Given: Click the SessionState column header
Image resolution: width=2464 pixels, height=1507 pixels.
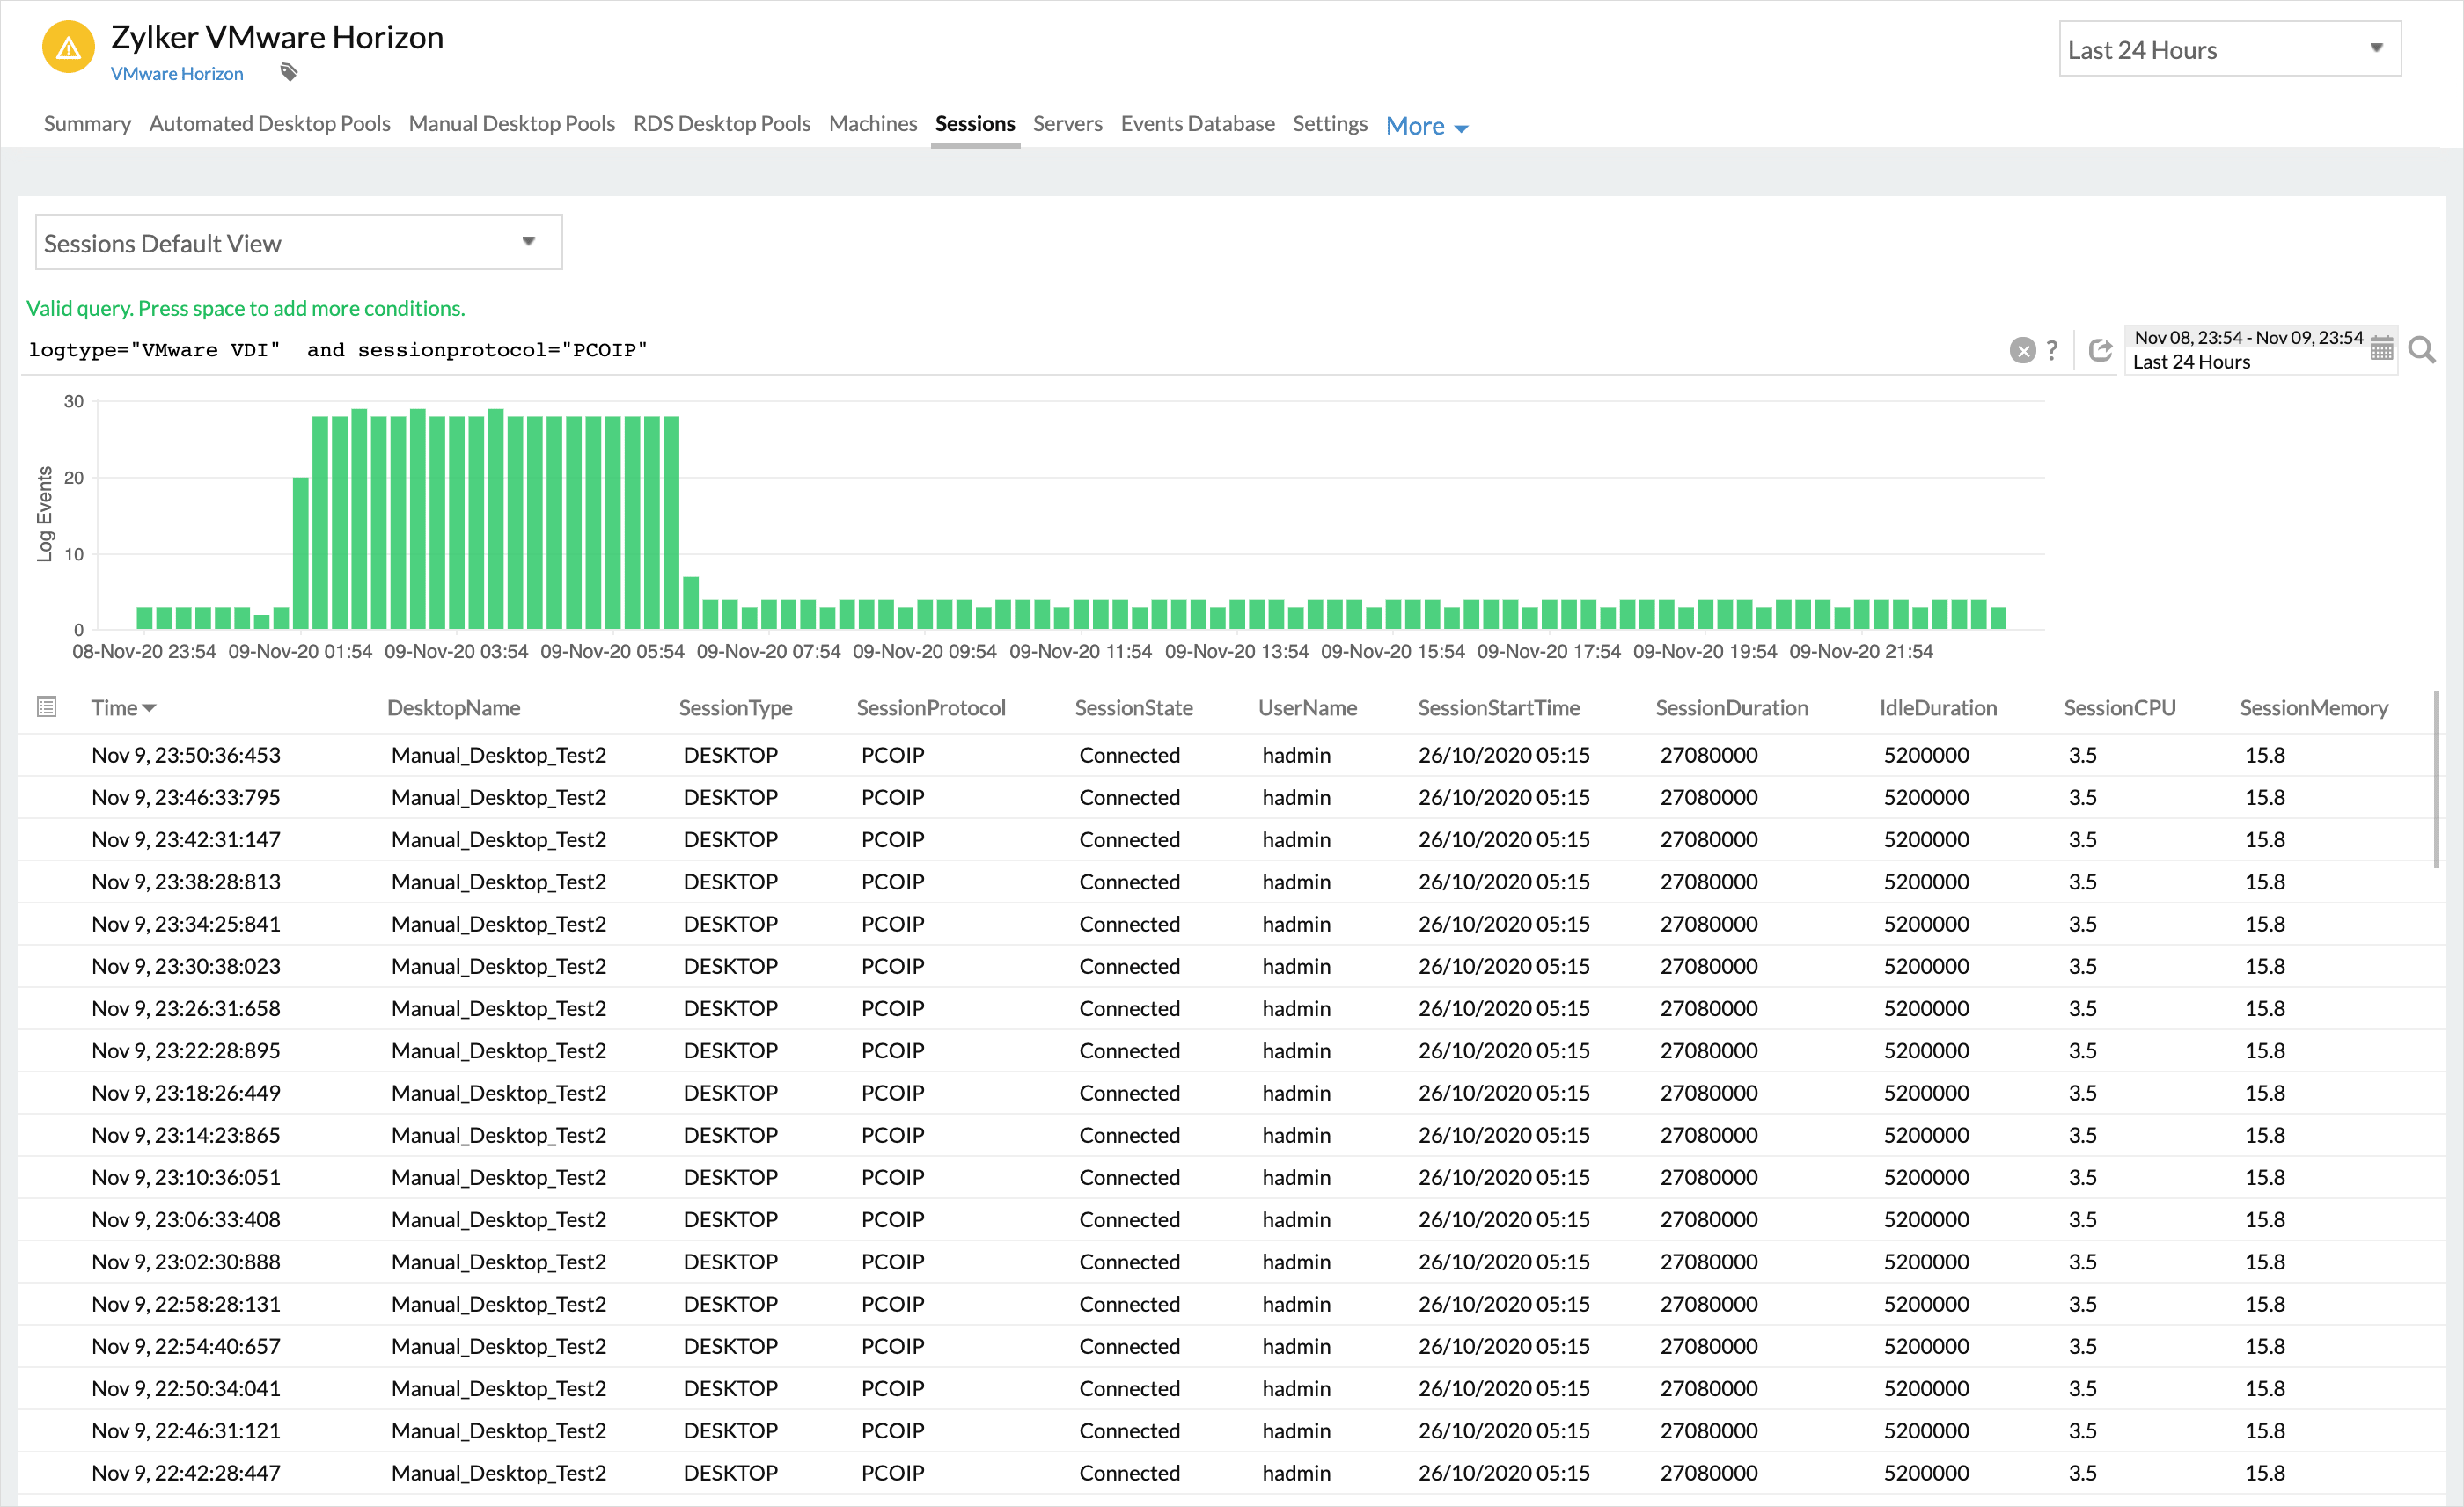Looking at the screenshot, I should [x=1133, y=708].
